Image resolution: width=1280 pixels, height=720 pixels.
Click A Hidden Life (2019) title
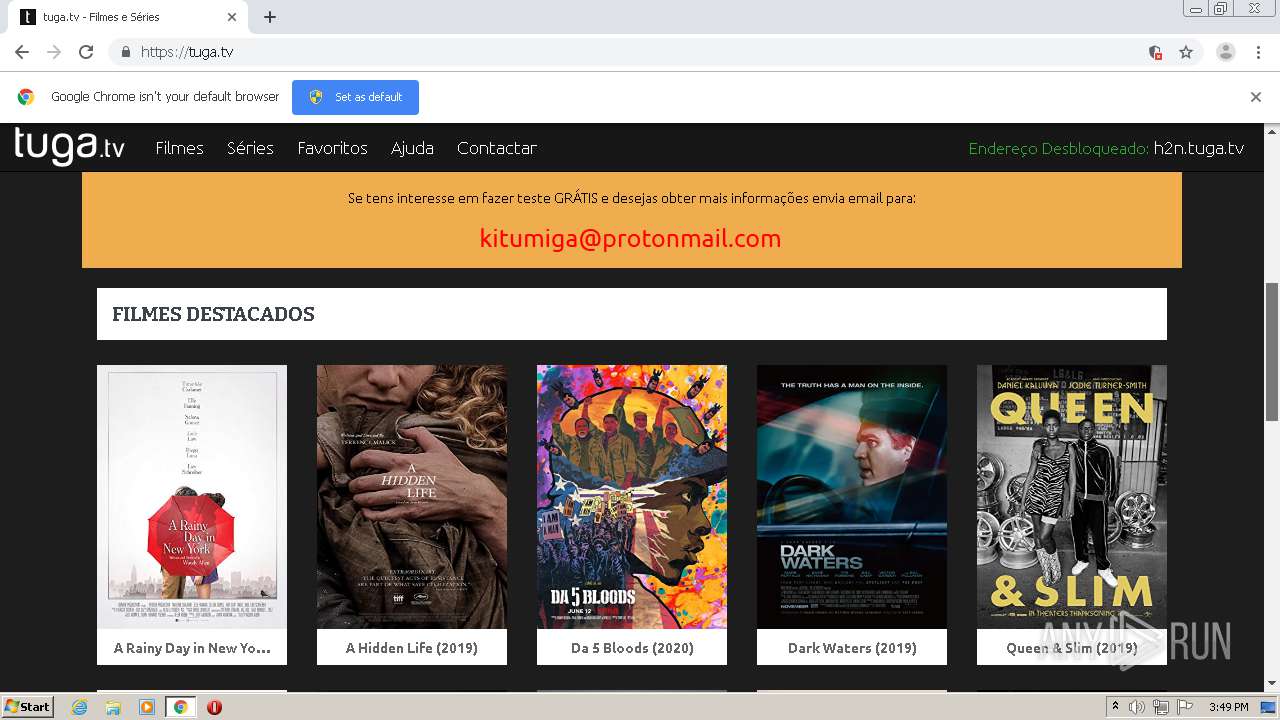412,648
